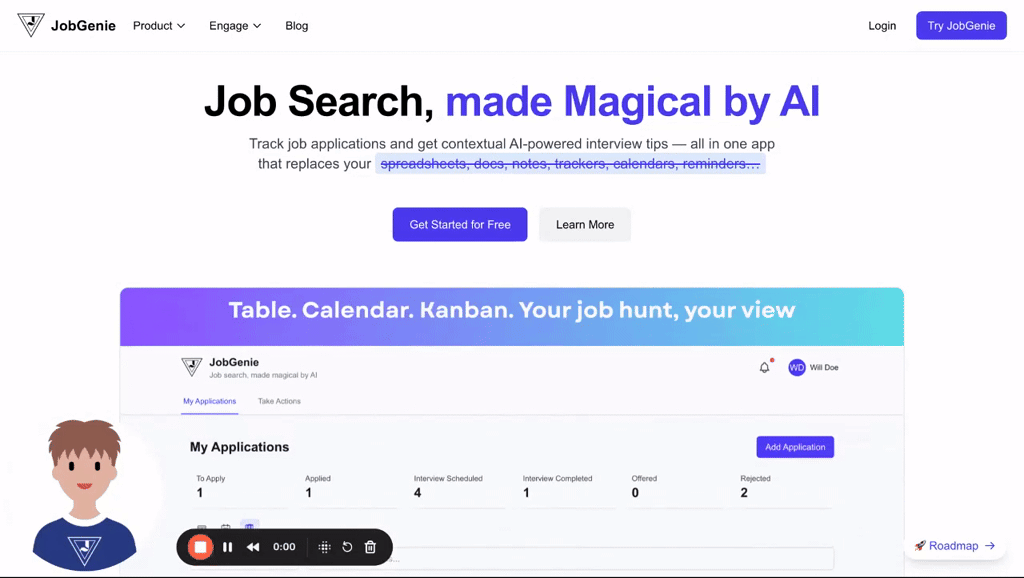This screenshot has height=578, width=1024.
Task: Click the Table. Calendar. Kanban. banner
Action: point(512,316)
